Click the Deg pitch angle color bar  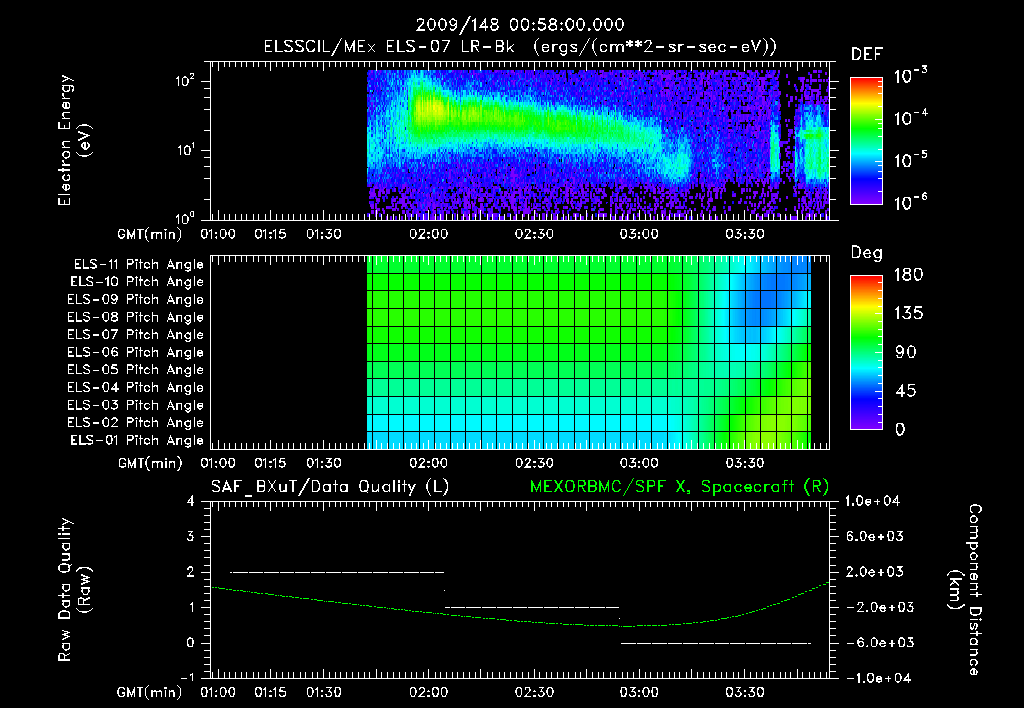[x=867, y=352]
